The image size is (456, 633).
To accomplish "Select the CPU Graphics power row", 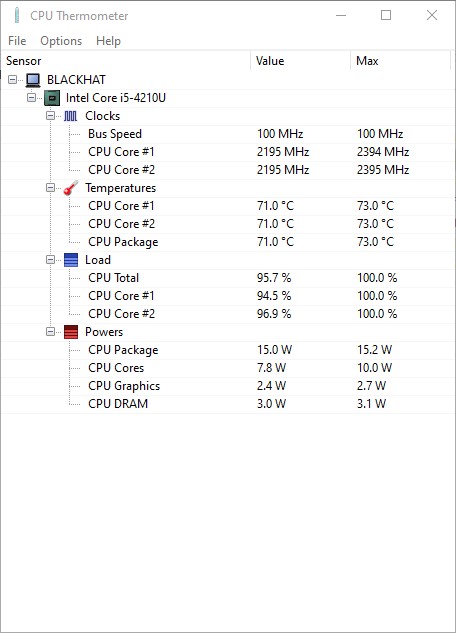I will point(228,386).
